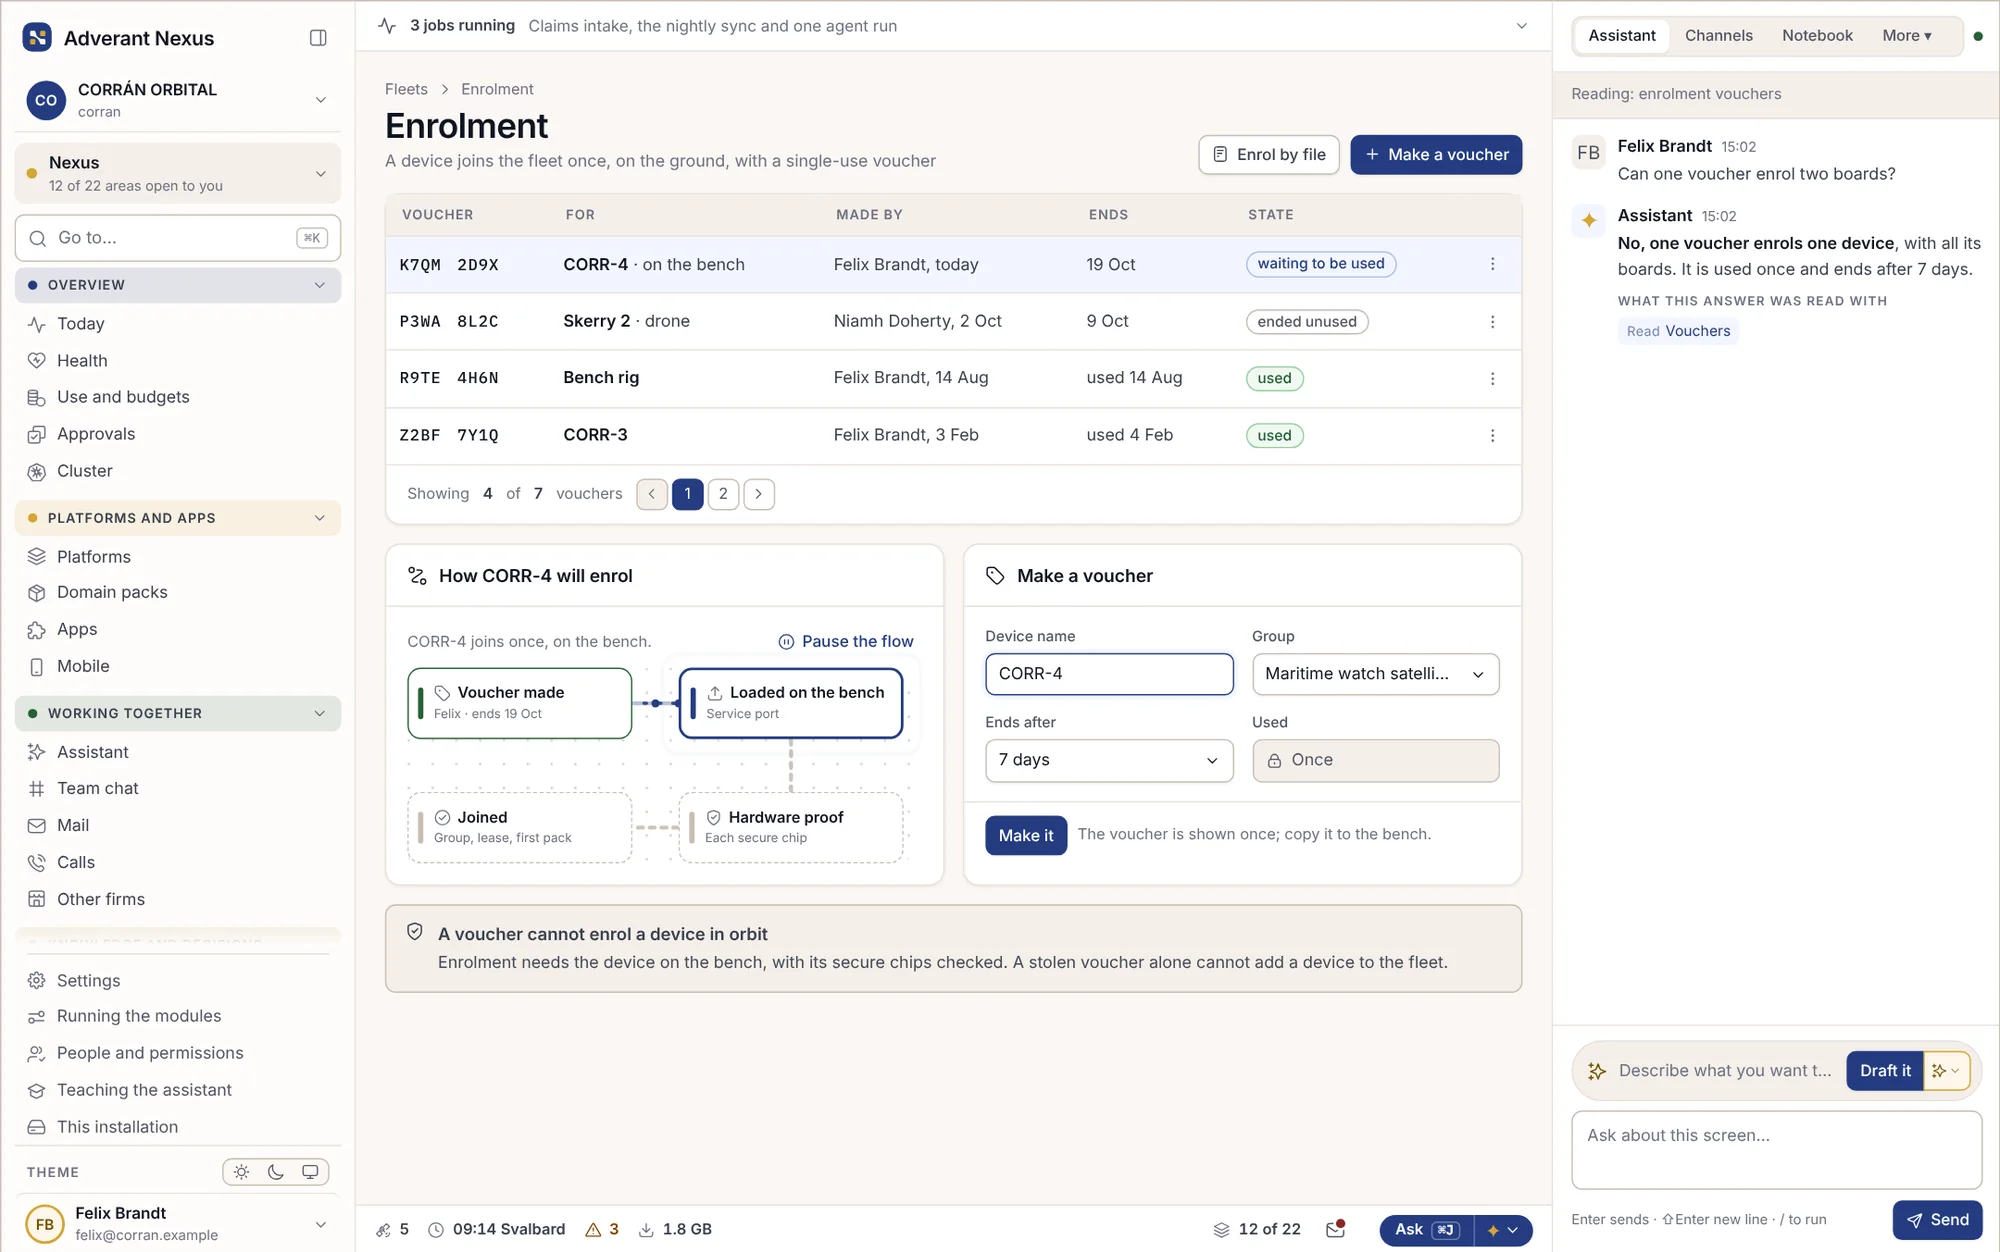Screen dimensions: 2000x1252
Task: Open the Ends after 7 days dropdown
Action: click(x=1109, y=760)
